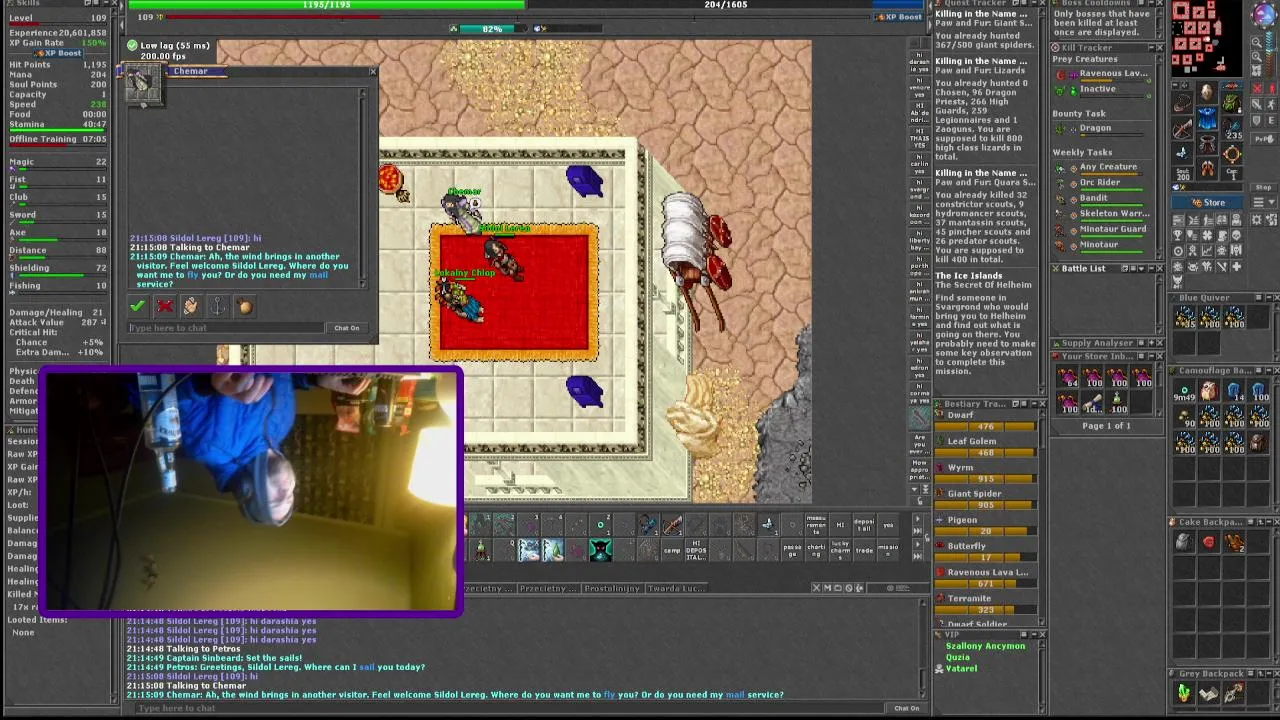
Task: Click the trophy icon in the sidebar icon grid
Action: click(x=1178, y=235)
